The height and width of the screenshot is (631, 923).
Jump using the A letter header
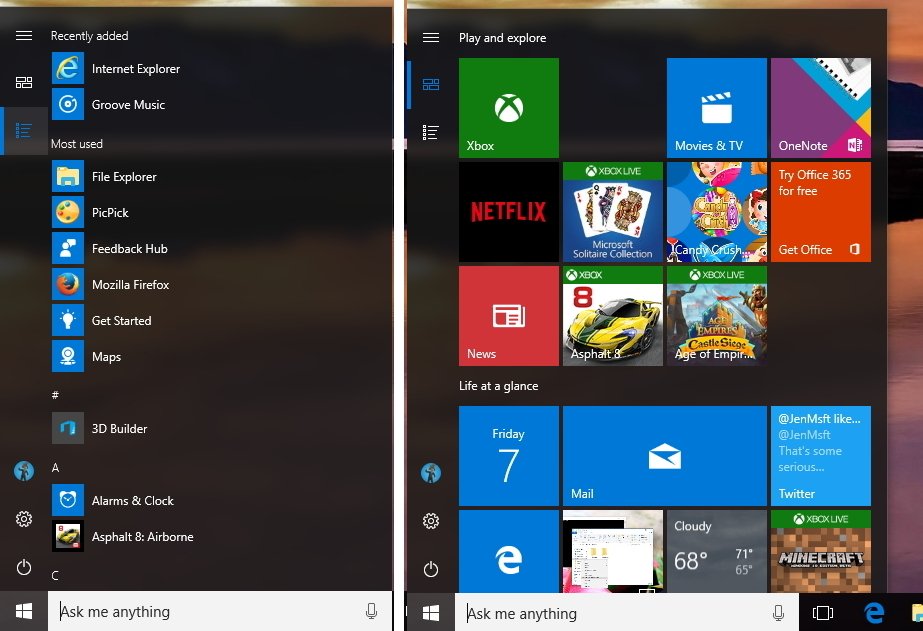(55, 467)
